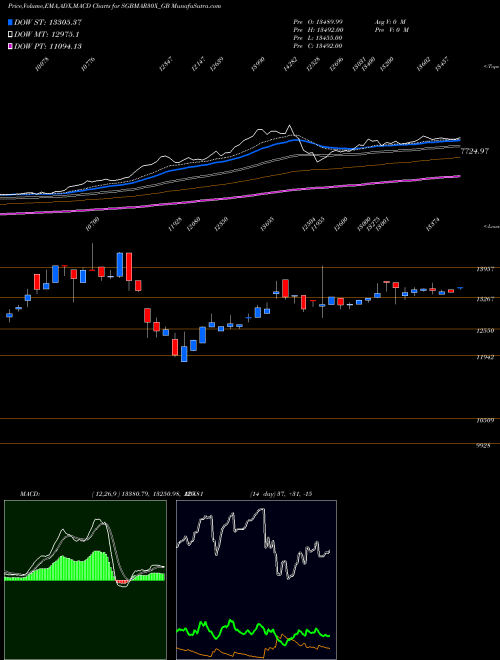Click the lowest blue candlestick near 11942
This screenshot has width=500, height=660.
184,354
